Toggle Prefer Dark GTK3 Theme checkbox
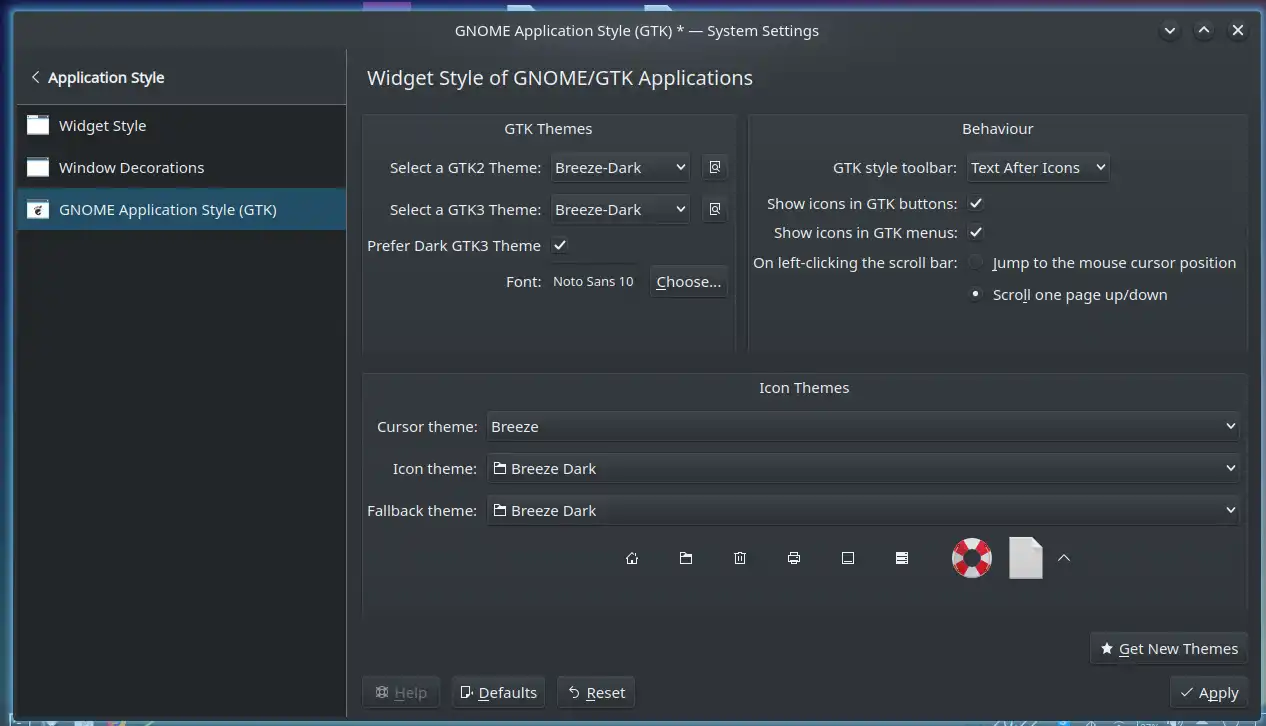 (560, 246)
